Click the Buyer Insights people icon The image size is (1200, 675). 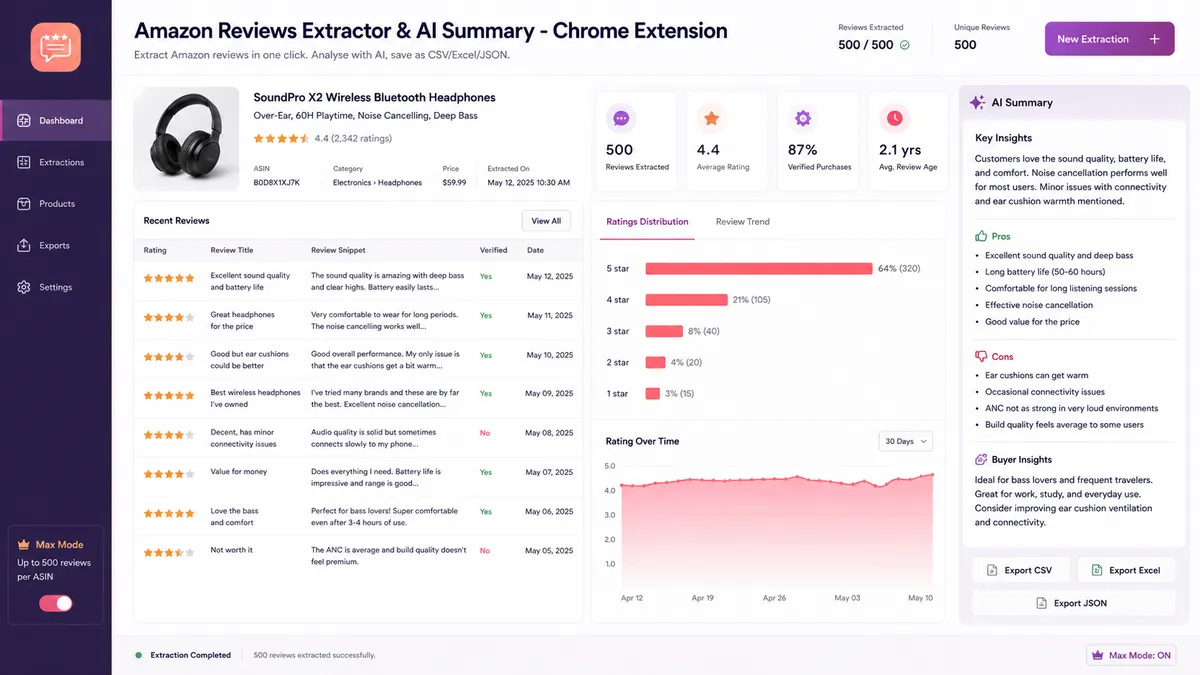981,460
